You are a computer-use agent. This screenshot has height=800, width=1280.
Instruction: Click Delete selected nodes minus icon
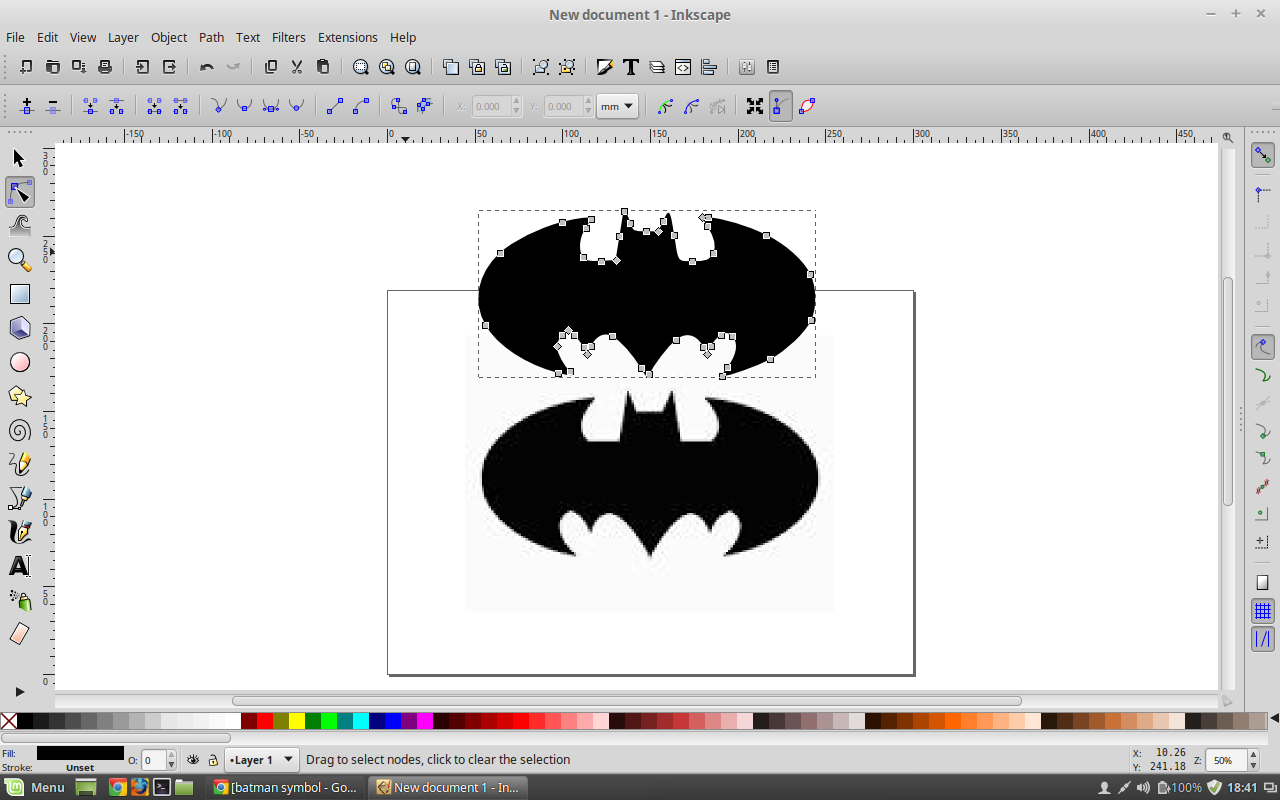(x=53, y=105)
